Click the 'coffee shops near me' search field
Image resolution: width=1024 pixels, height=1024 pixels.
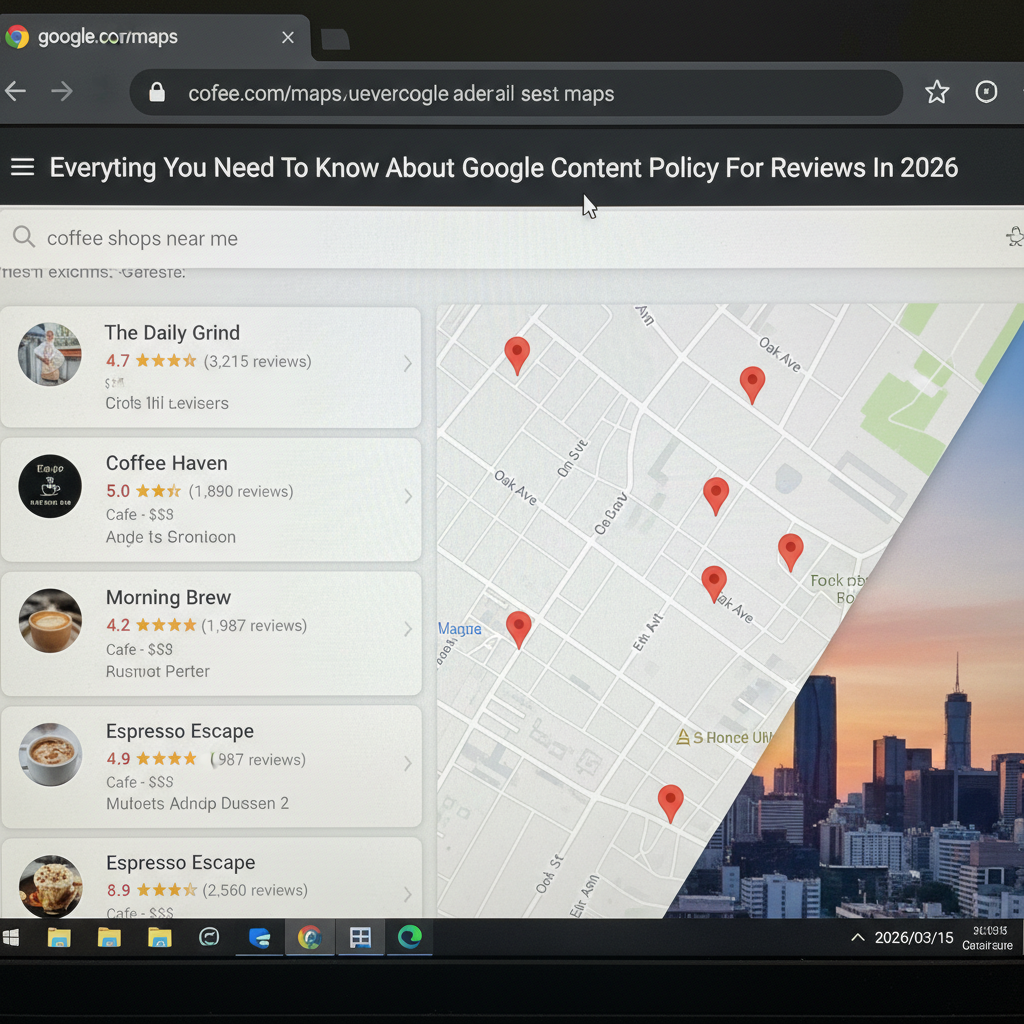click(512, 238)
